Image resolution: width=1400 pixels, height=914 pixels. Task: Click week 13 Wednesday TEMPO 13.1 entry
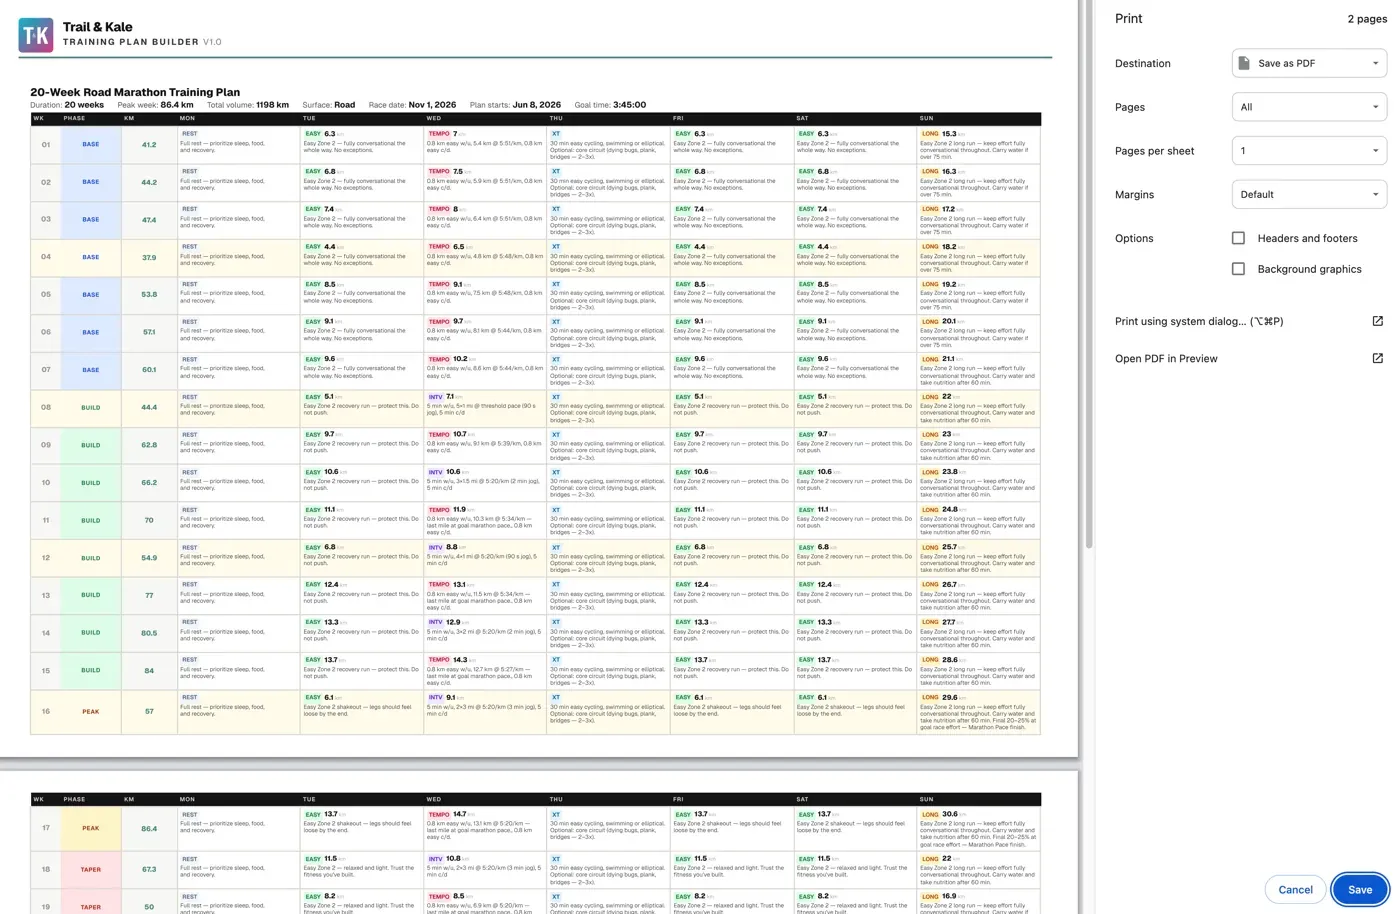485,596
